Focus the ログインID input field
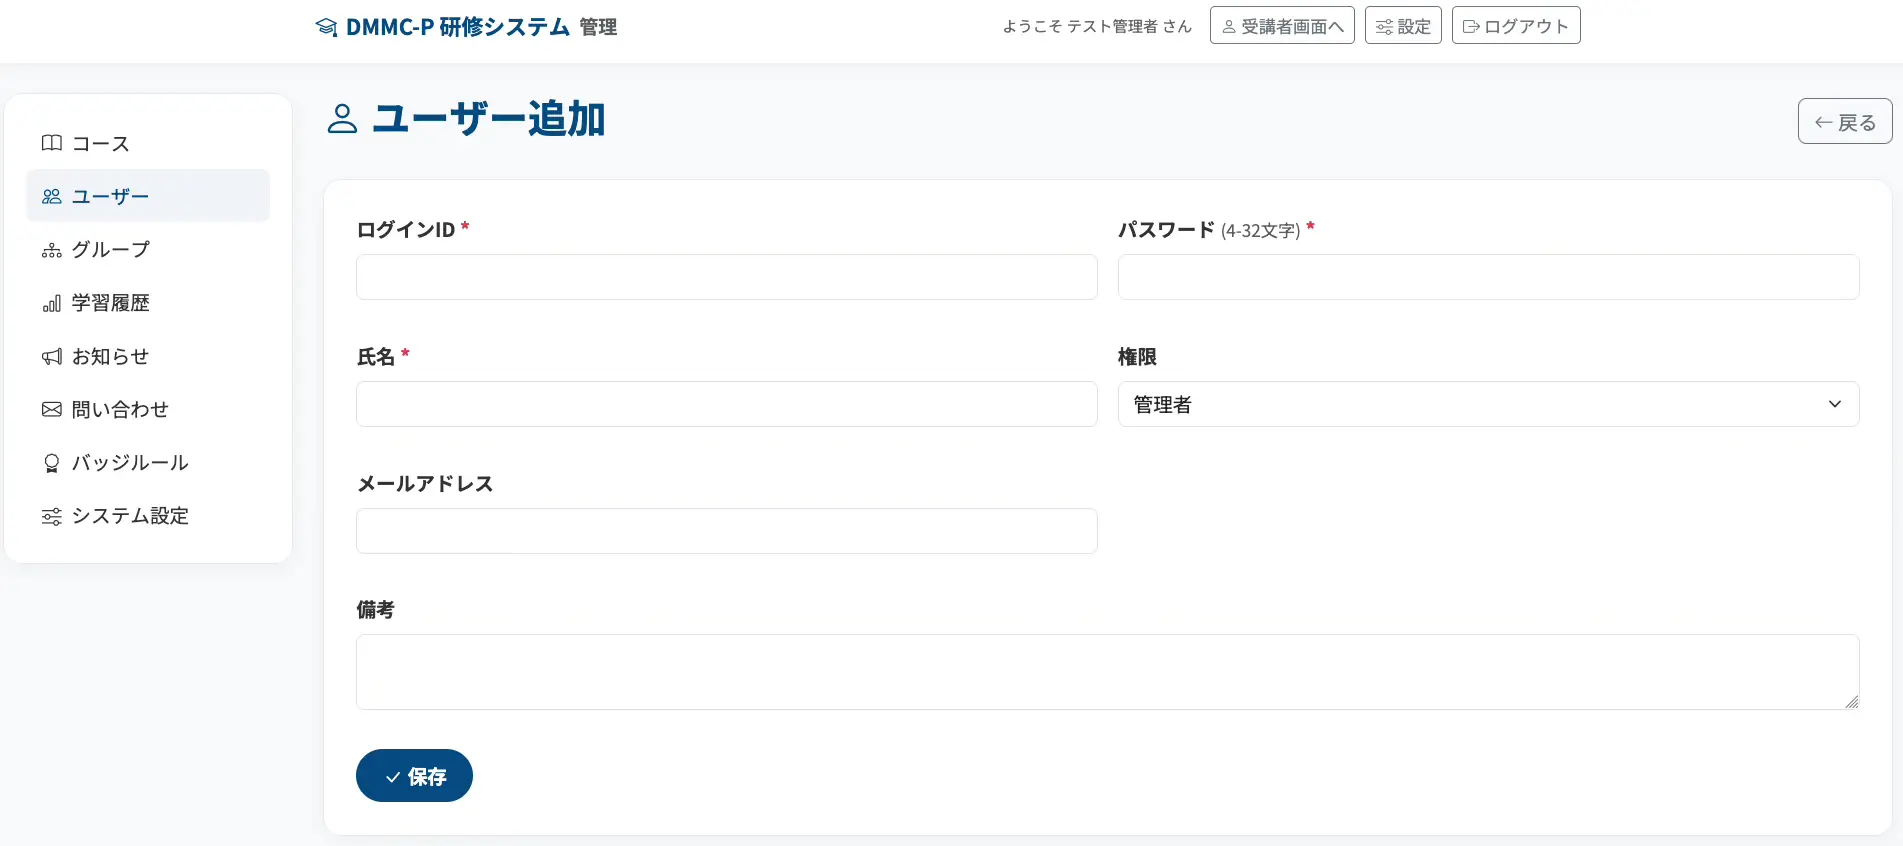The height and width of the screenshot is (846, 1903). pos(727,277)
